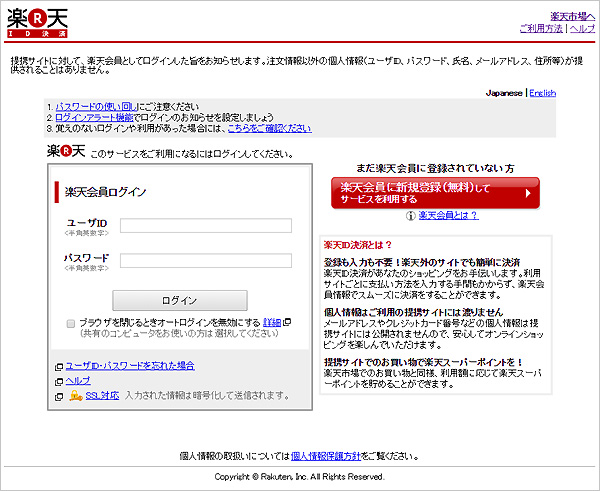Click the small 楽天 logo above login box
This screenshot has height=491, width=600.
(66, 151)
